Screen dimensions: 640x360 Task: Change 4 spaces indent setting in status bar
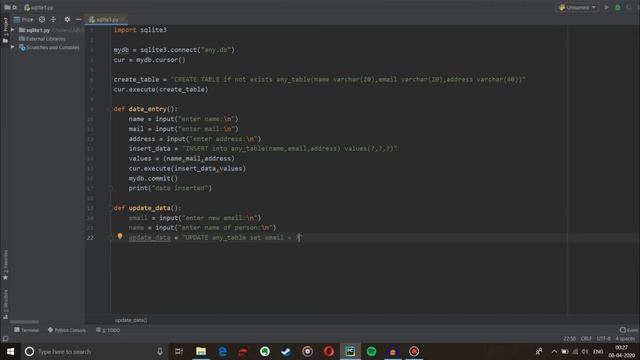coord(625,339)
